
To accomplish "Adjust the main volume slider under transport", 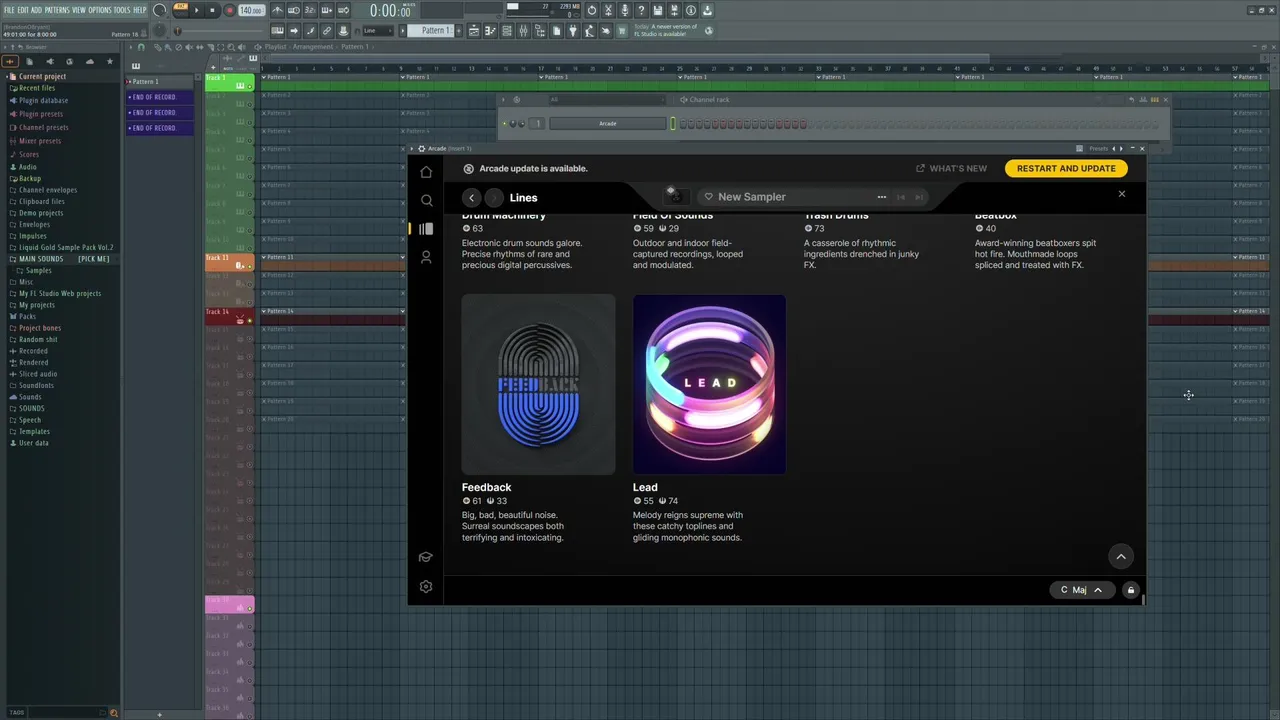I will click(220, 30).
